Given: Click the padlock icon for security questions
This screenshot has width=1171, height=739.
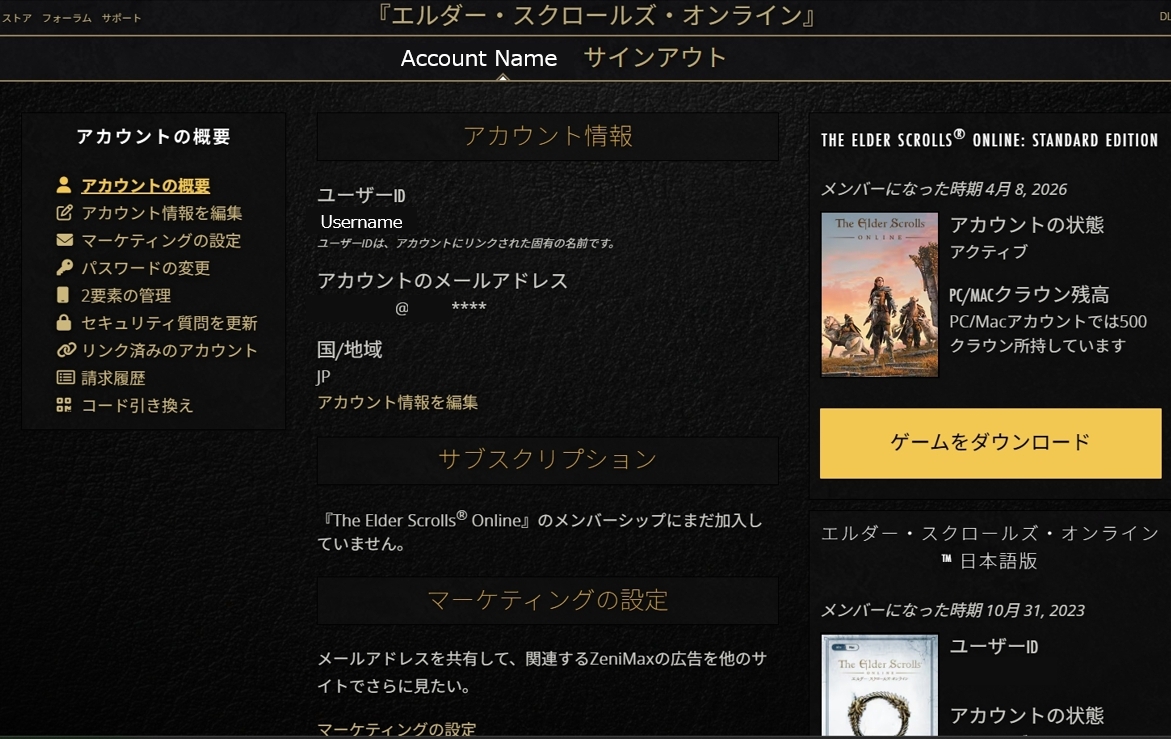Looking at the screenshot, I should pyautogui.click(x=64, y=323).
